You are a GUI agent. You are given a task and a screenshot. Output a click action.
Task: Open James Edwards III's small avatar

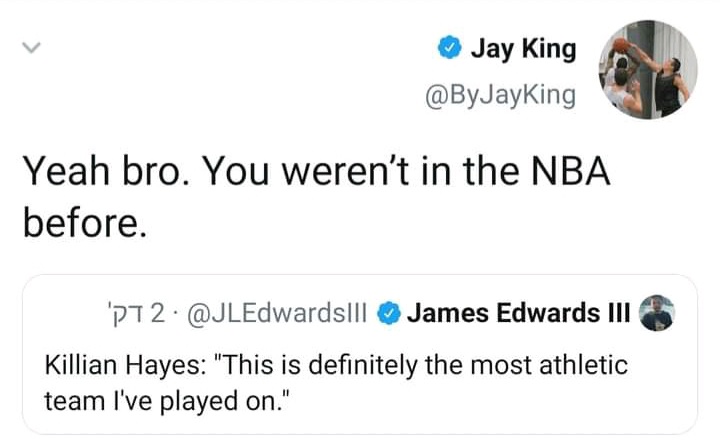tap(659, 313)
